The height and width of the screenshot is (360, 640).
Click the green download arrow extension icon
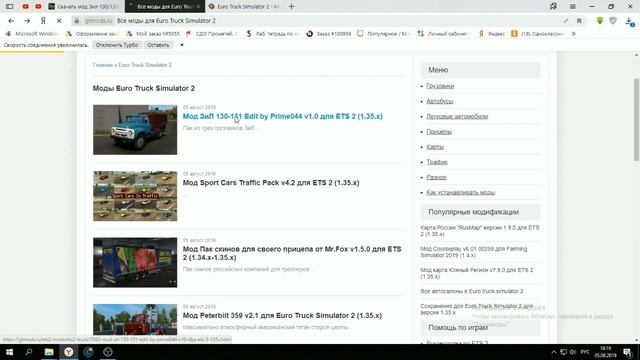600,20
